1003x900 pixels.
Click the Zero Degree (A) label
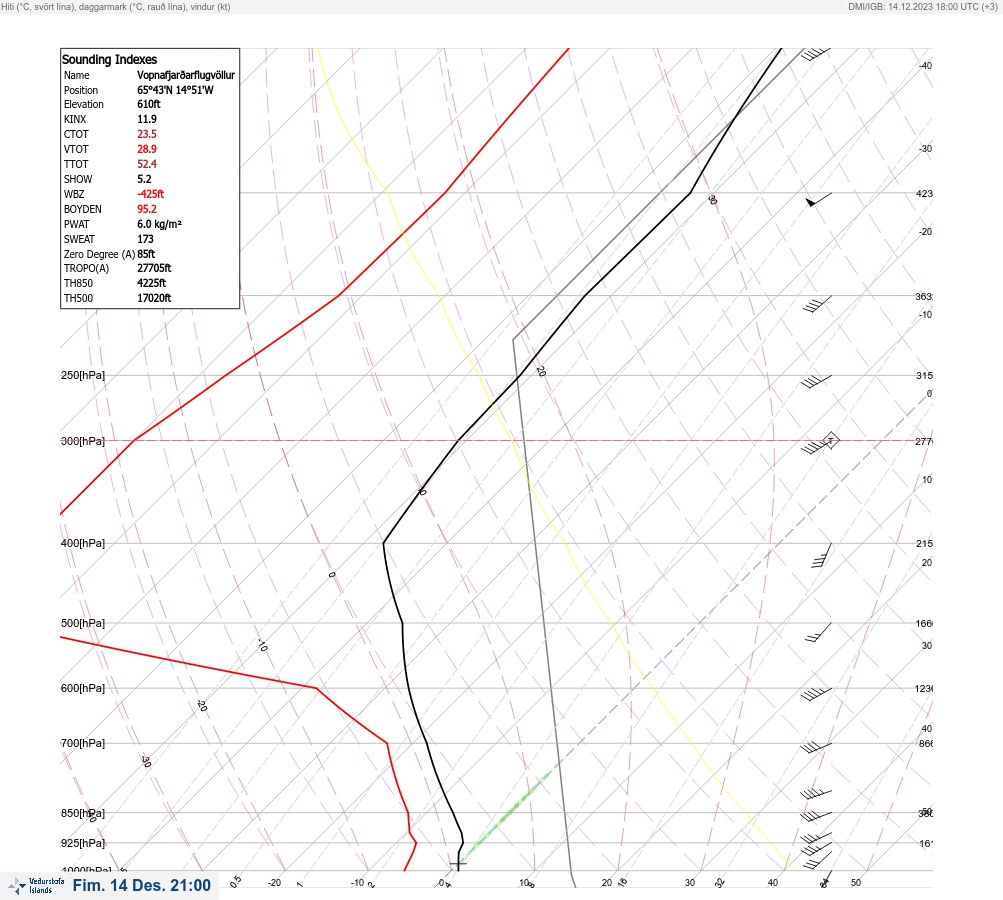click(x=99, y=254)
